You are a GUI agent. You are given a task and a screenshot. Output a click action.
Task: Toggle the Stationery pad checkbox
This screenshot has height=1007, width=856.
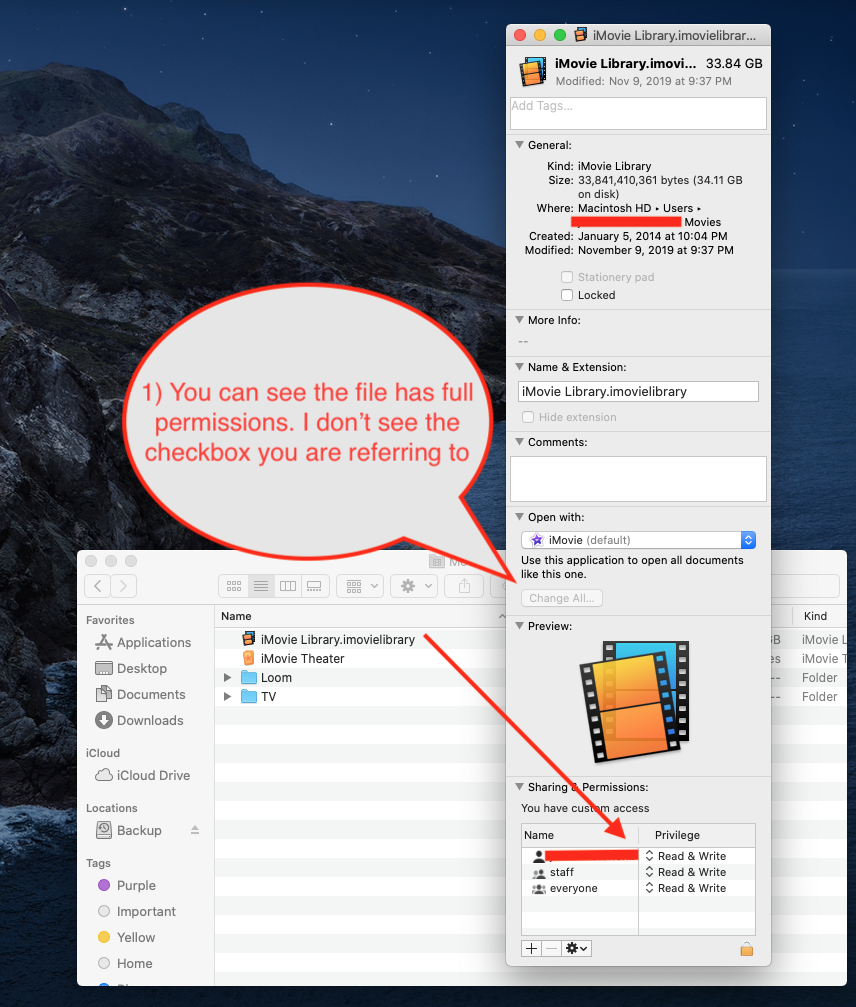566,277
